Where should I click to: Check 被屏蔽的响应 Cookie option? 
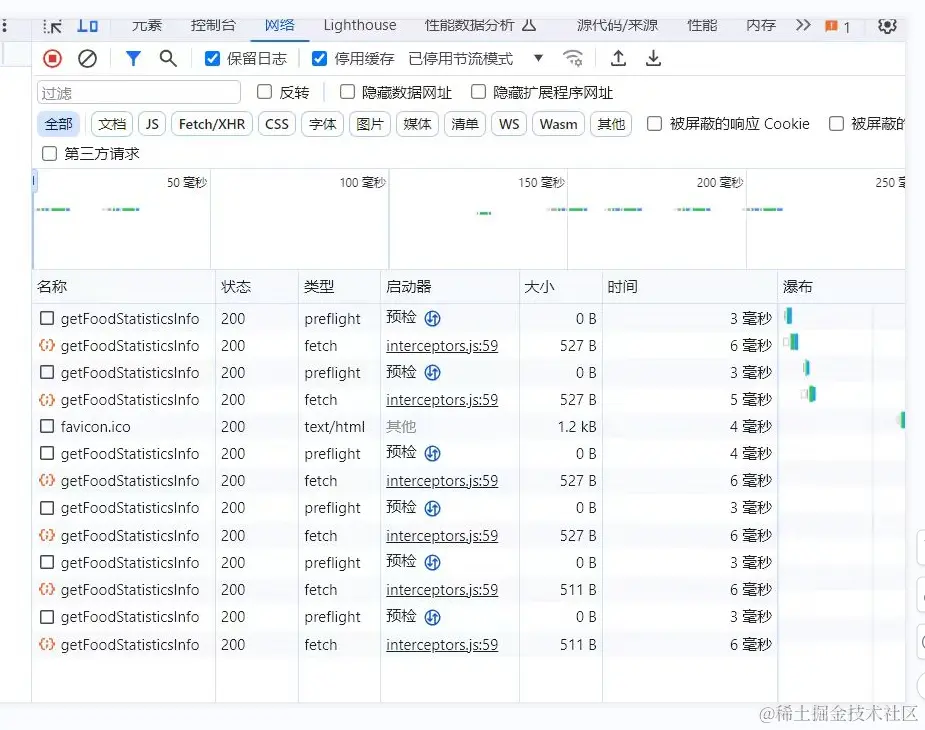(654, 124)
